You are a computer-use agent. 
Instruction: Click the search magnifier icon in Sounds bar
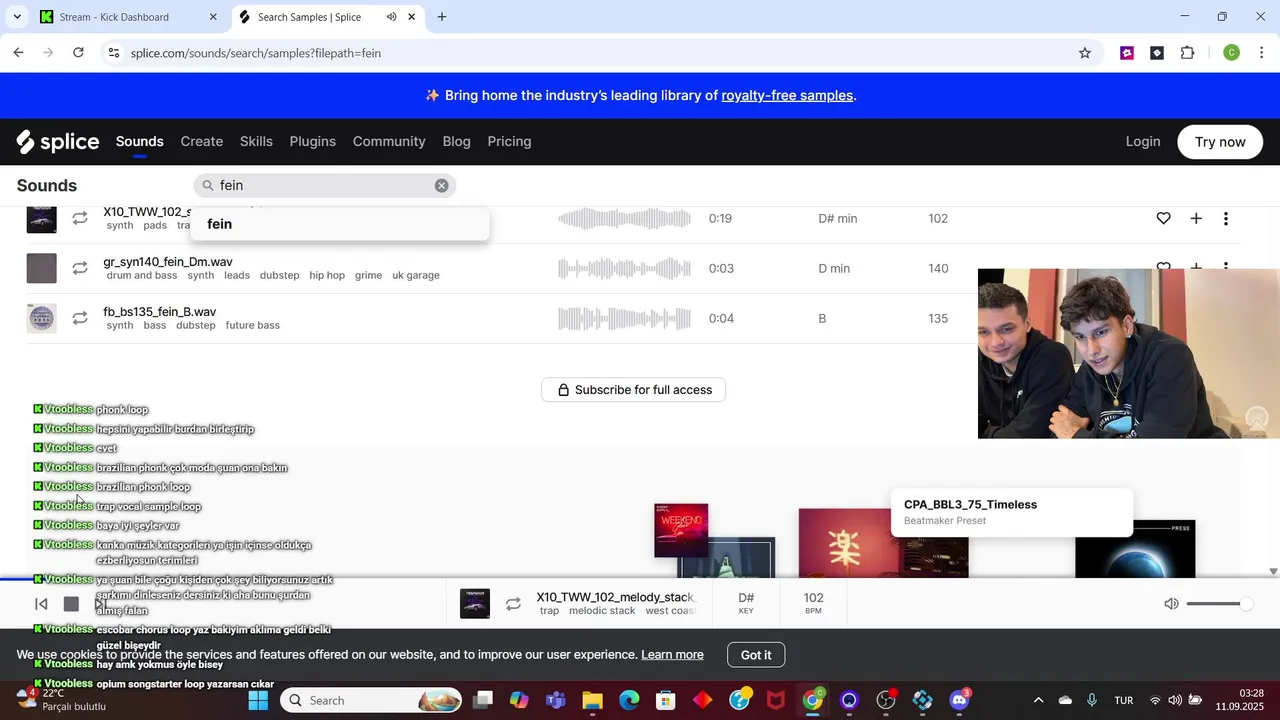coord(208,186)
